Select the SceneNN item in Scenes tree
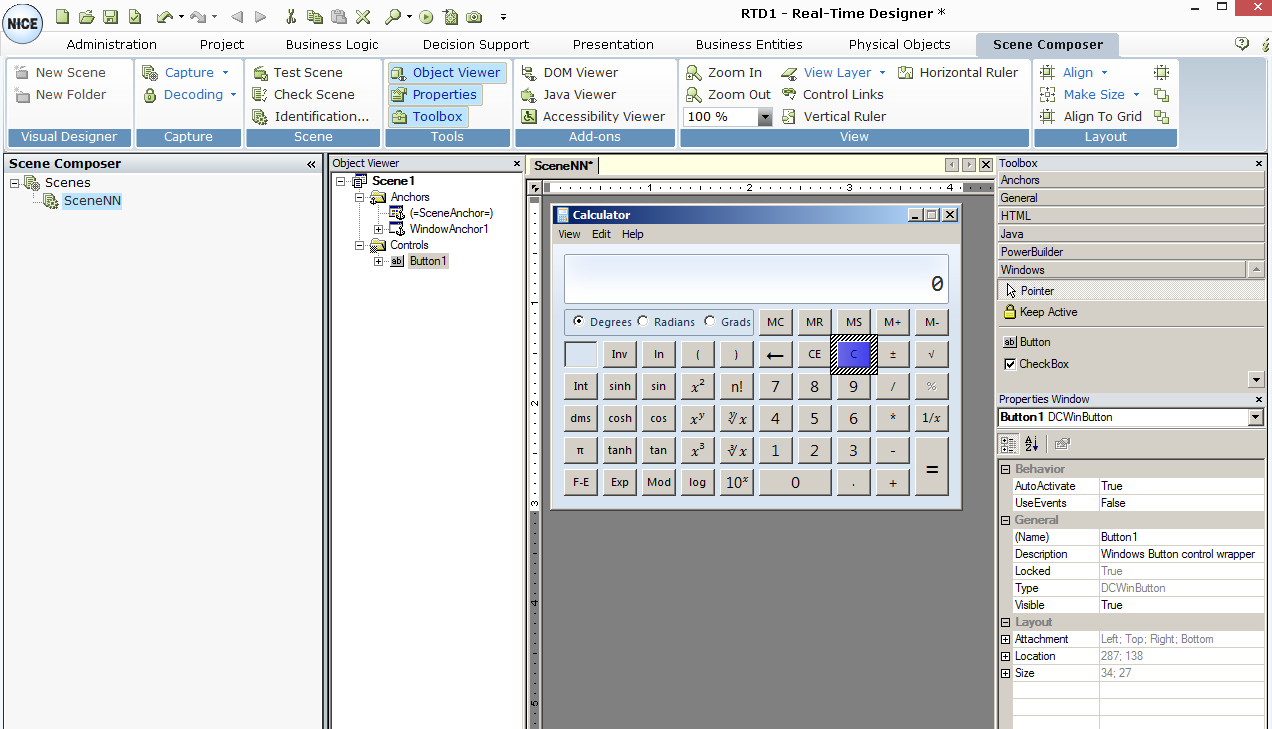1272x729 pixels. [92, 201]
